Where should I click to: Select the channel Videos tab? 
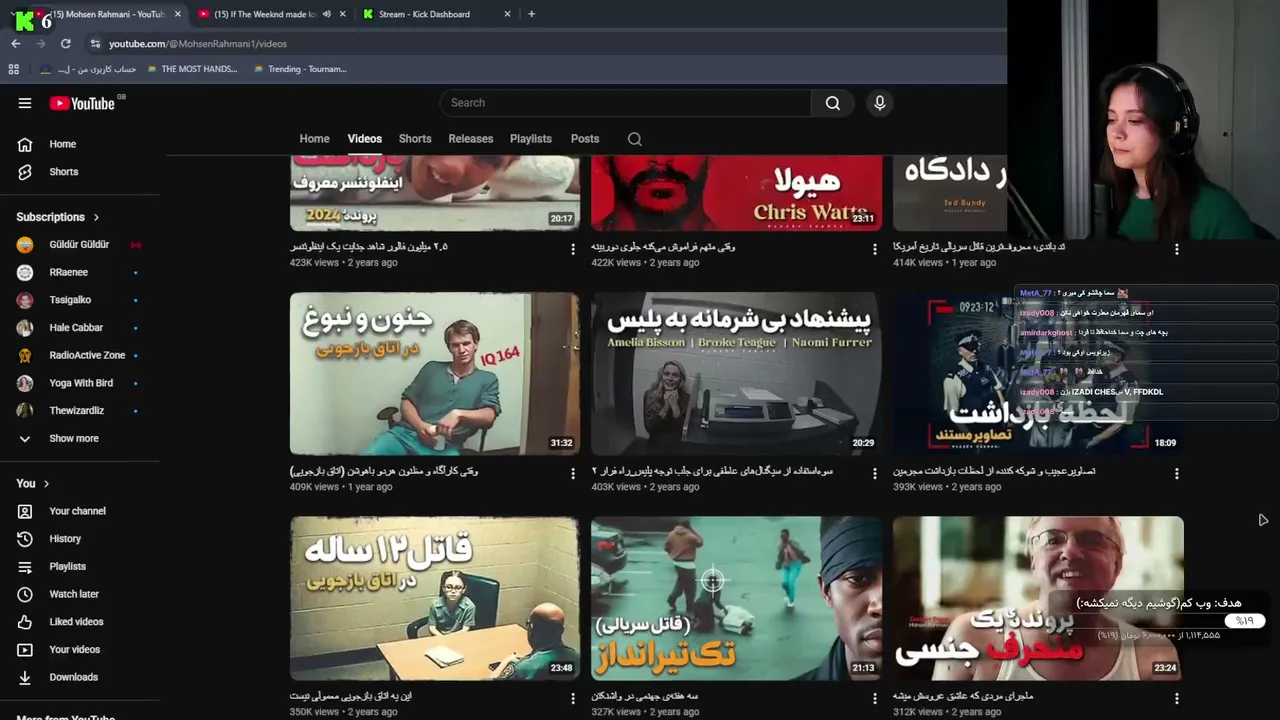point(364,139)
